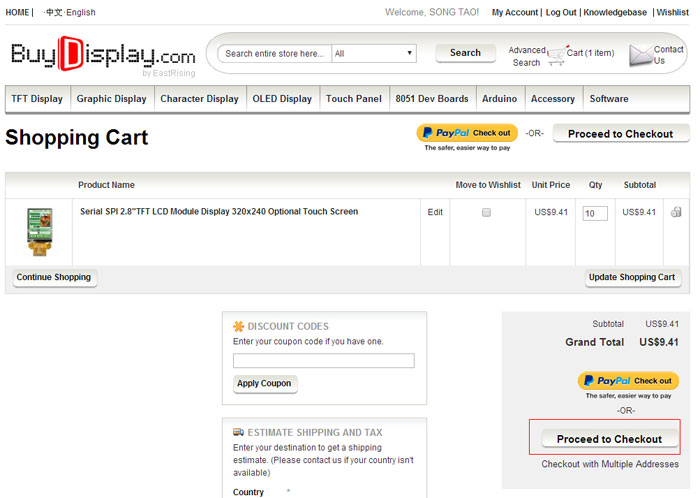The width and height of the screenshot is (700, 498).
Task: Tick the Move to Wishlist checkbox
Action: pyautogui.click(x=486, y=212)
